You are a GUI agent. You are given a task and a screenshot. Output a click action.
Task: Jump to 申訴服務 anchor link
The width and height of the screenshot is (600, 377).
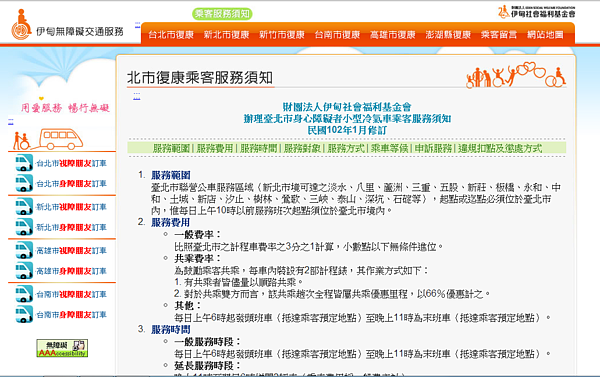(433, 148)
